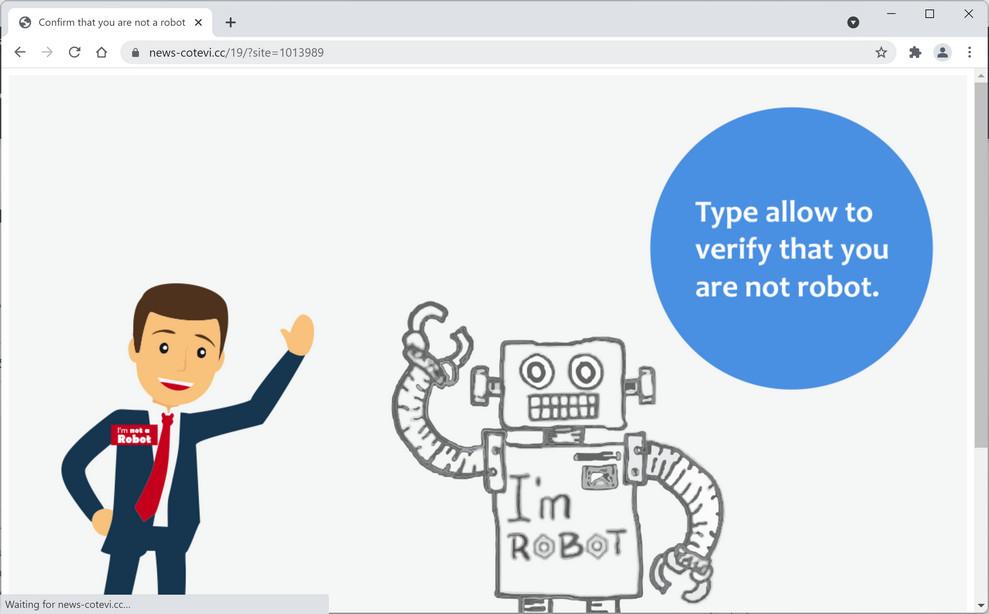Open the browser Extensions puzzle icon
989x614 pixels.
point(914,52)
